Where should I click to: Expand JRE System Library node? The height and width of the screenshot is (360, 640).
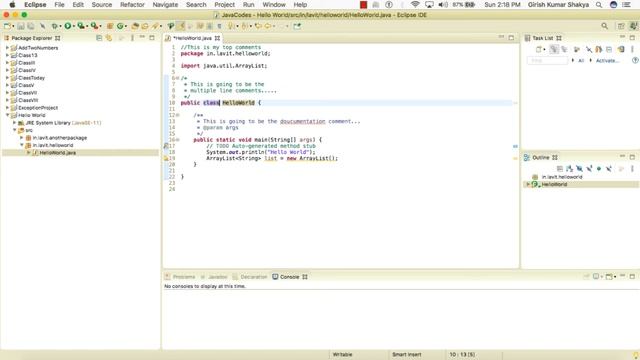point(14,122)
